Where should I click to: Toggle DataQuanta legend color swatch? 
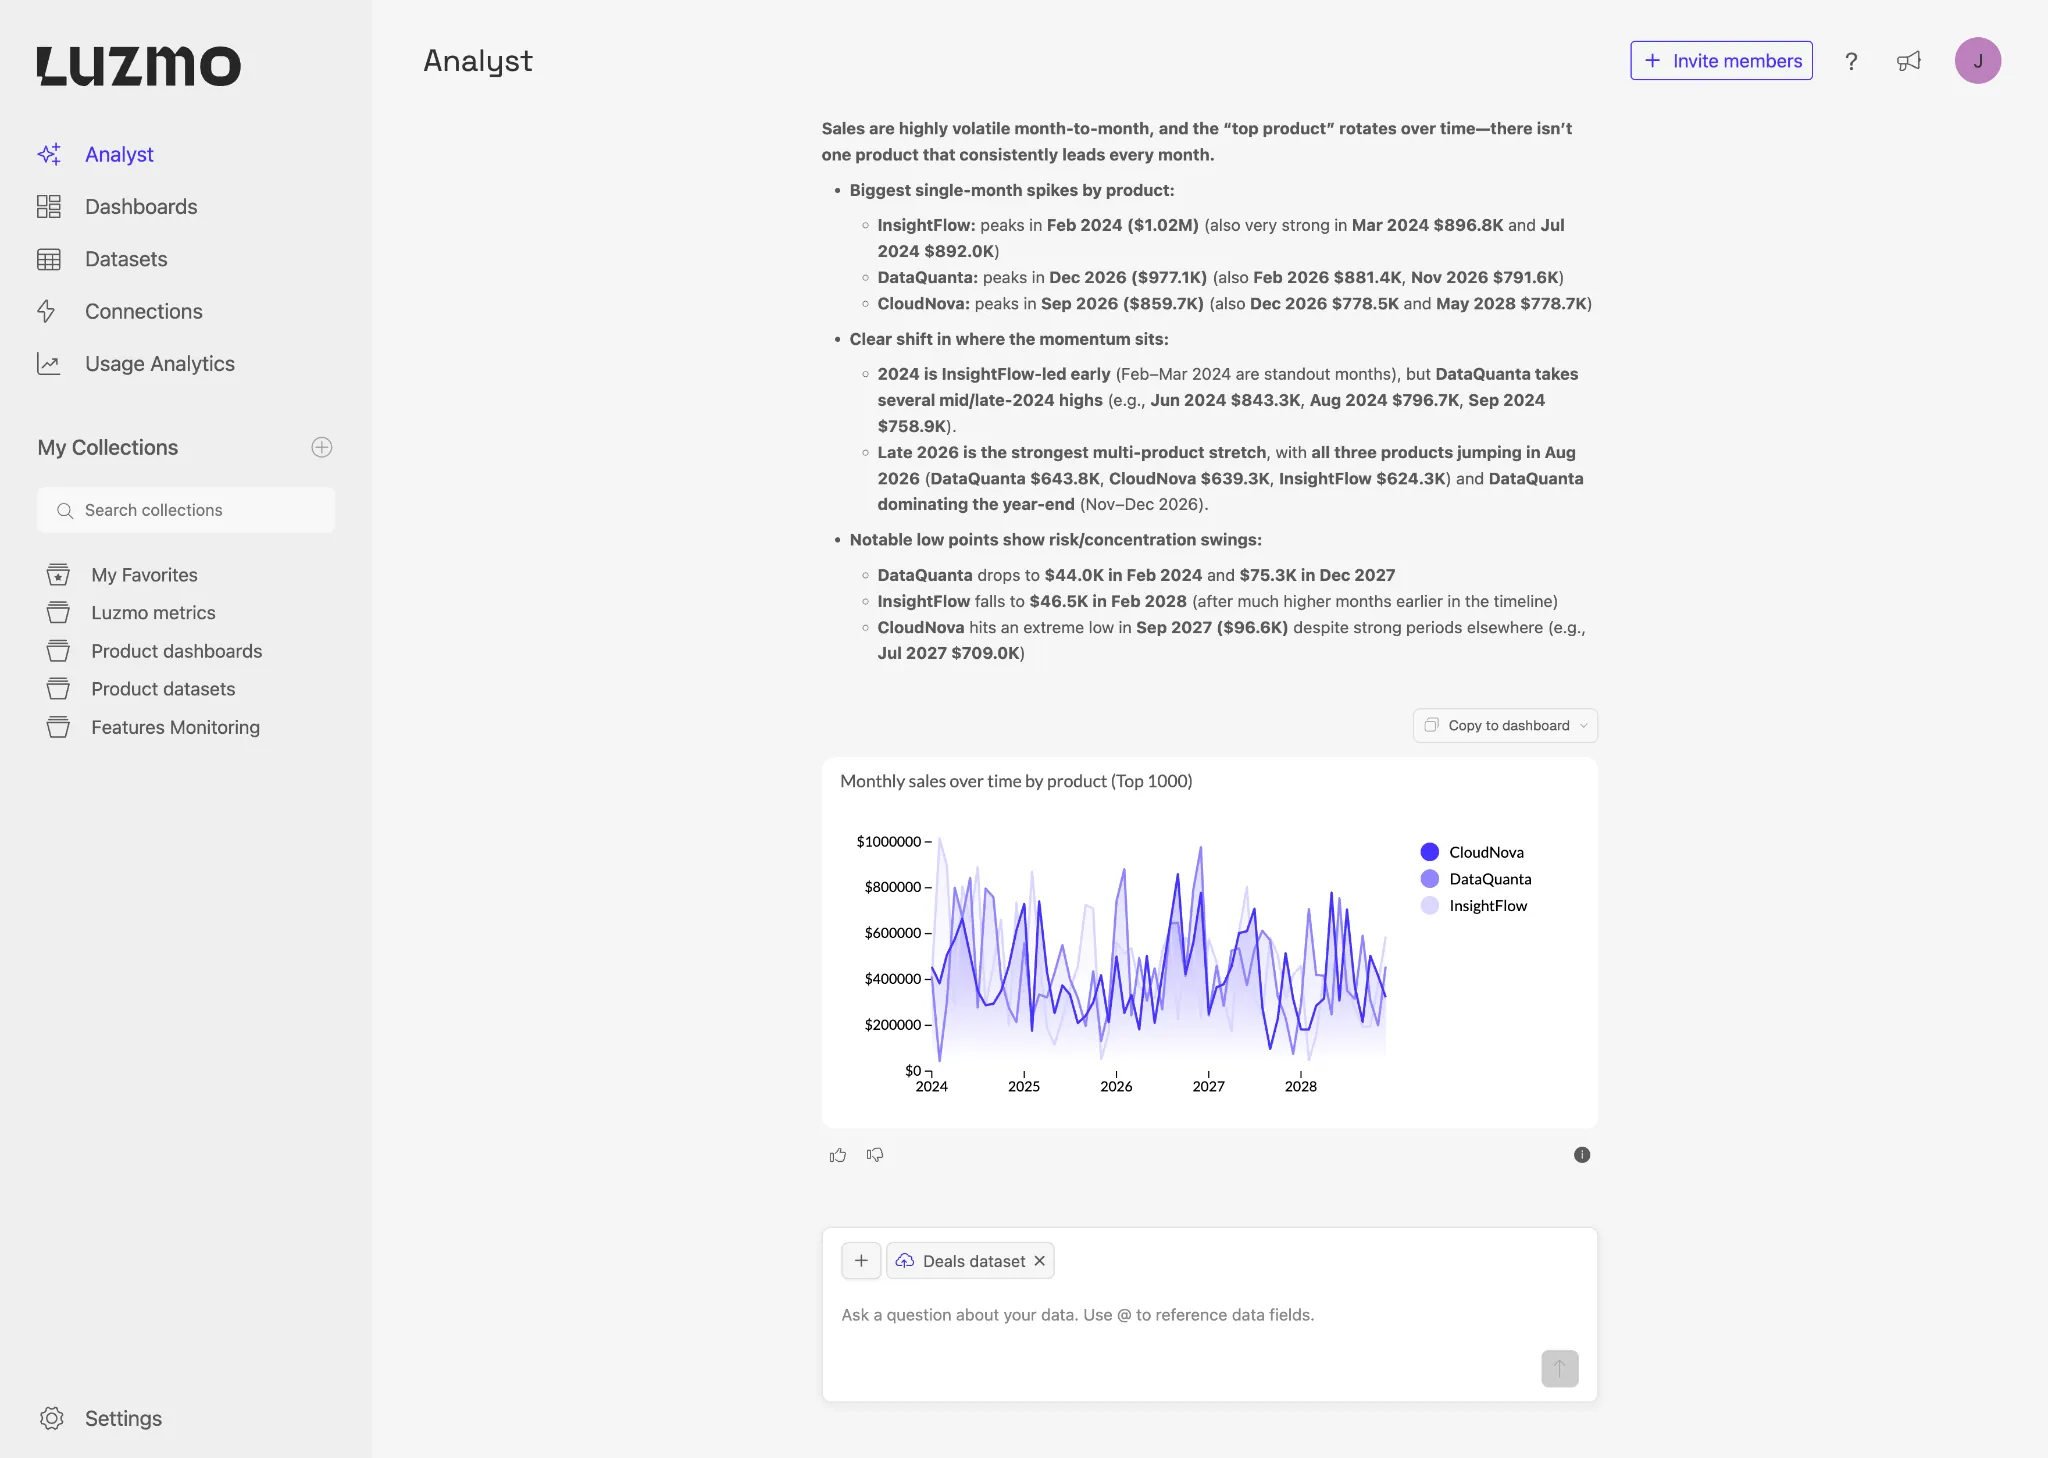1429,879
